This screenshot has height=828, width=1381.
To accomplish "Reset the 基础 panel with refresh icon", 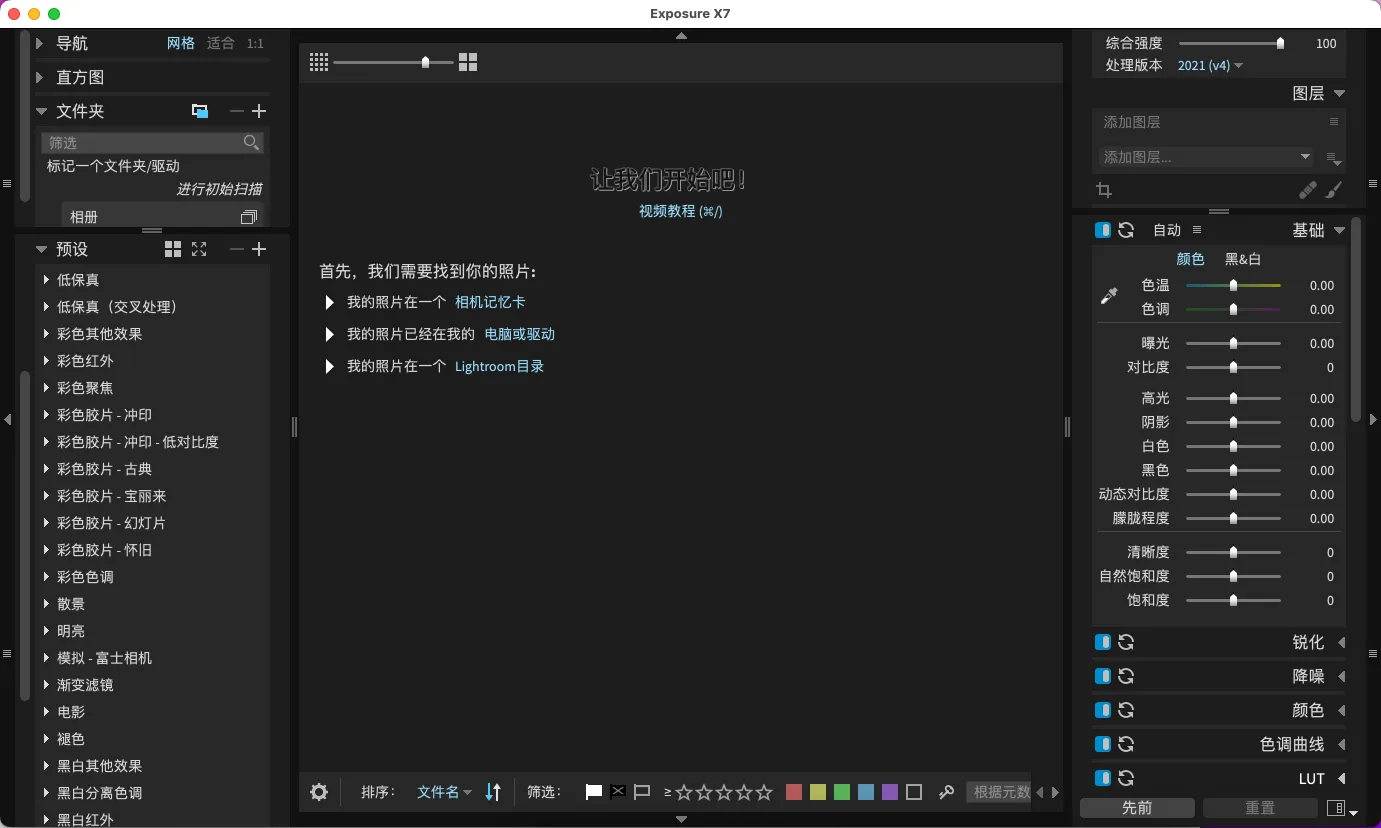I will tap(1126, 230).
